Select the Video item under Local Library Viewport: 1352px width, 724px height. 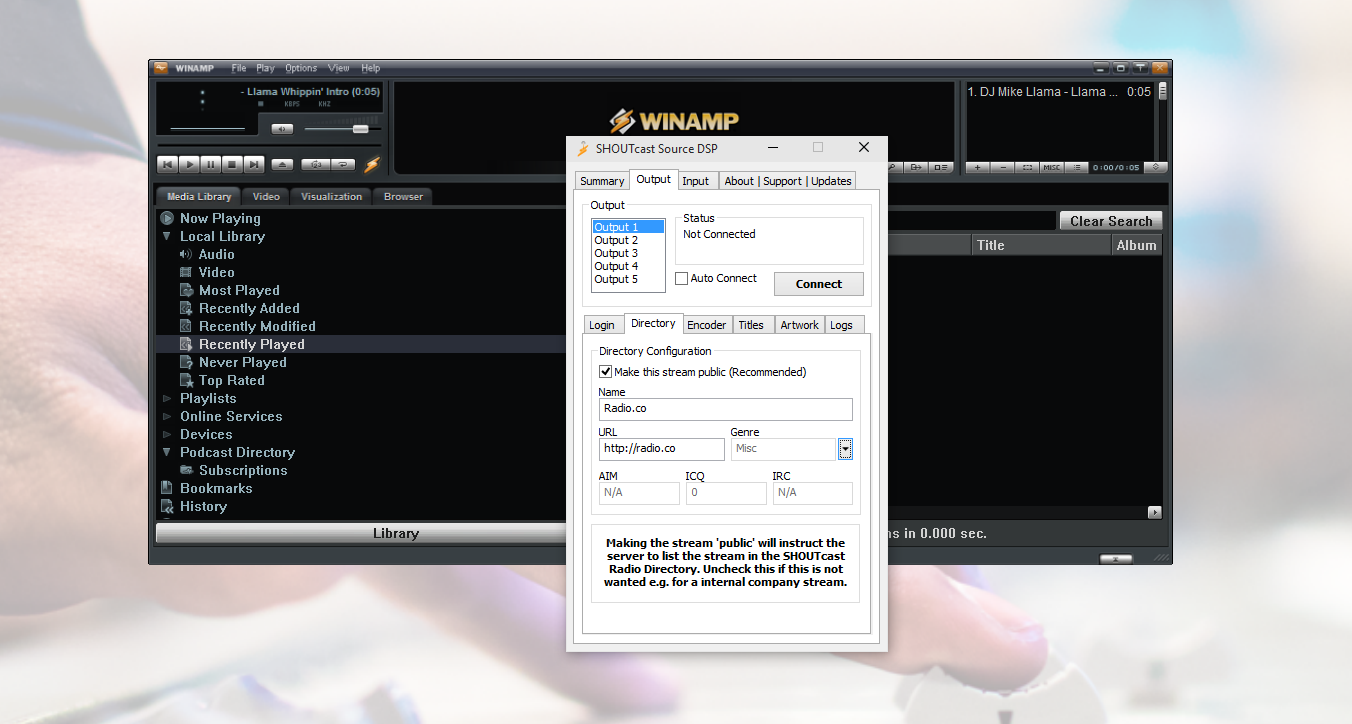point(216,272)
